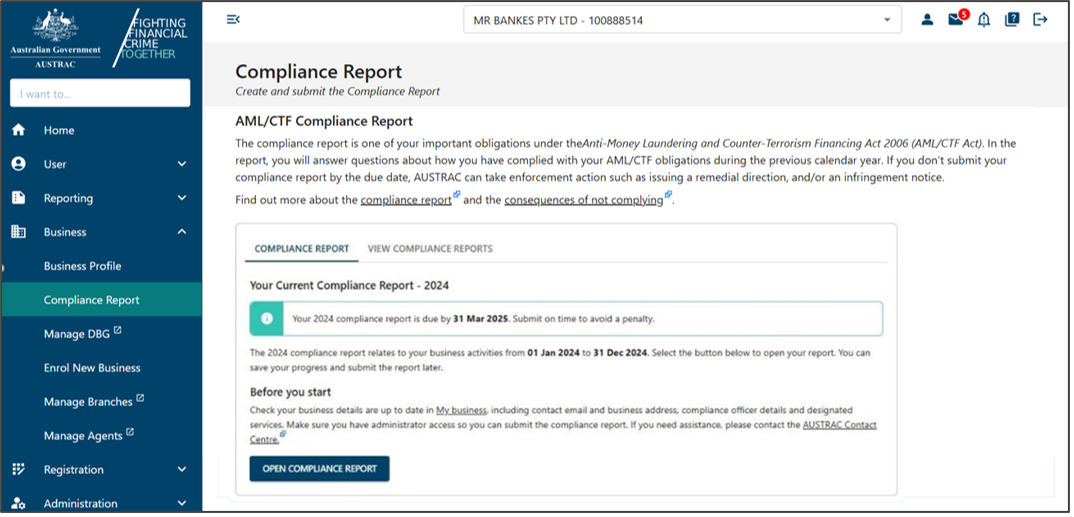Click external link icon next to Manage Branches

click(x=140, y=398)
